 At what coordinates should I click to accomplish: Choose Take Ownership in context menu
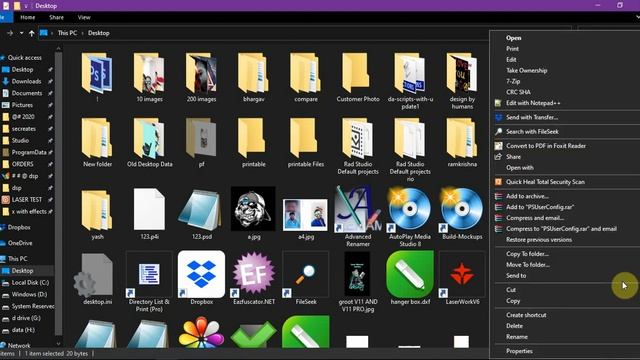pos(527,71)
